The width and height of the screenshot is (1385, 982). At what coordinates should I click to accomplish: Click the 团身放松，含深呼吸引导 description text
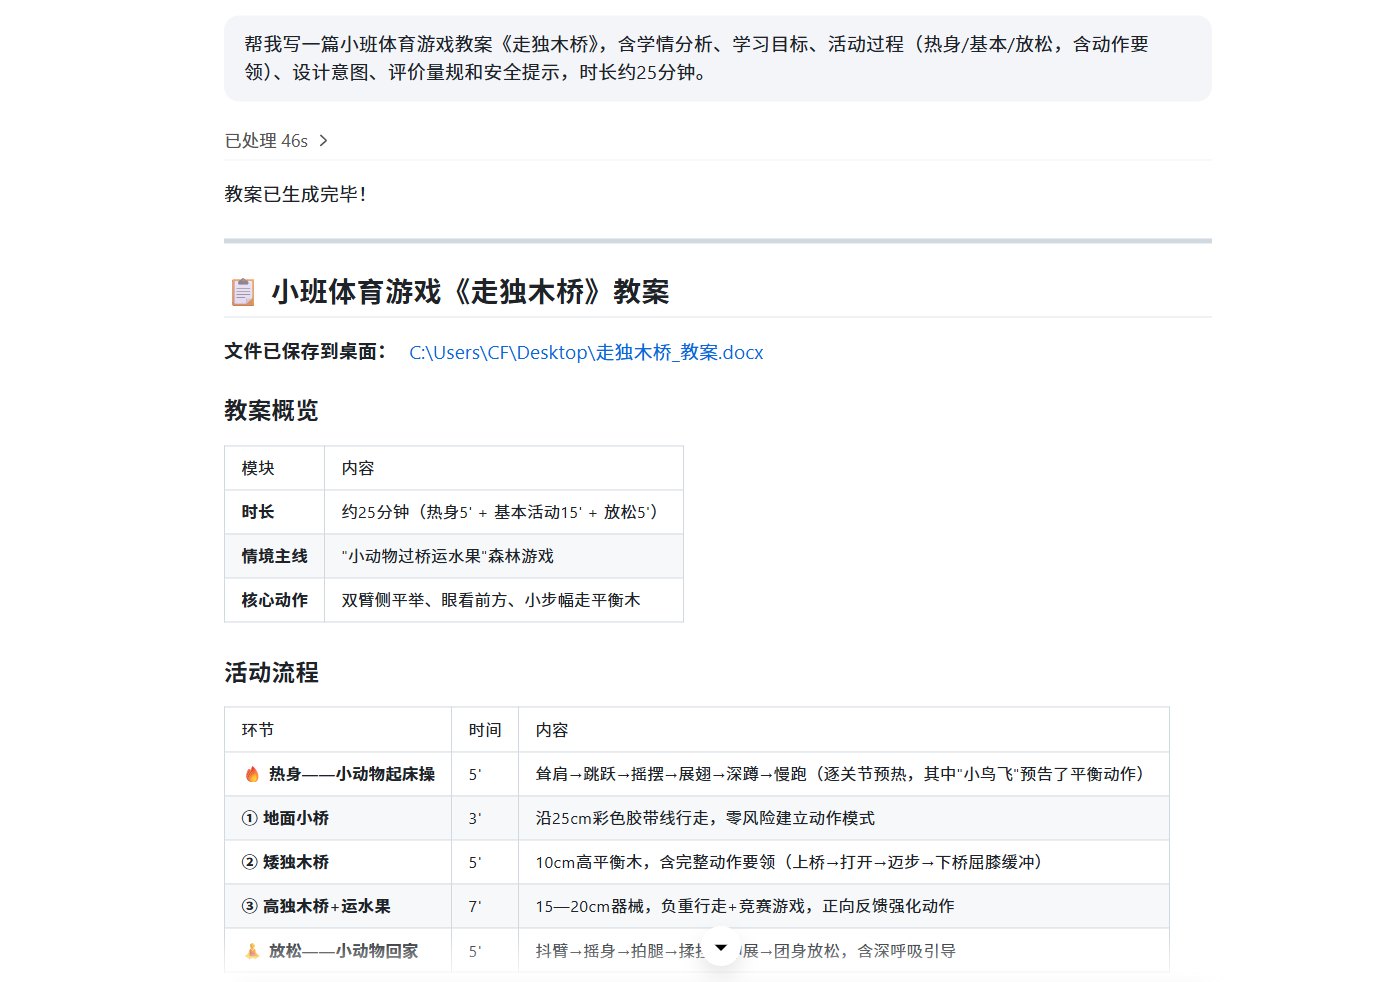[x=865, y=951]
